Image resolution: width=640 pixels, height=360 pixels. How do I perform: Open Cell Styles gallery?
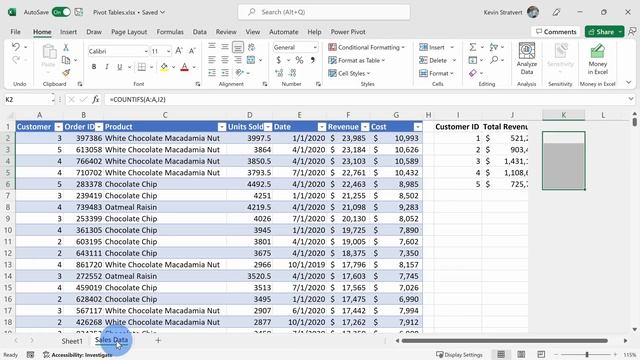point(349,73)
